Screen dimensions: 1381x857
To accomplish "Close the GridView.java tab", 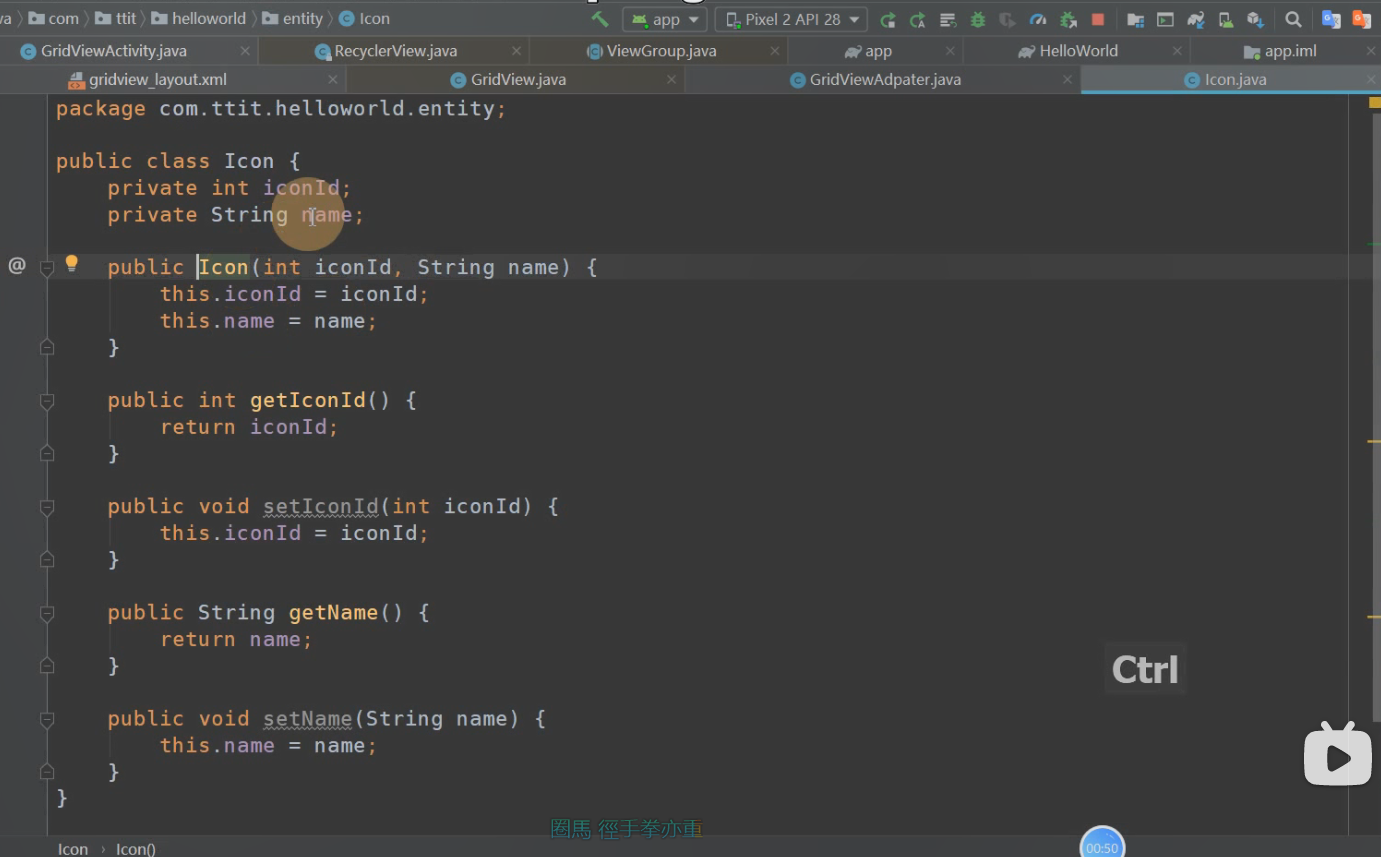I will coord(672,80).
